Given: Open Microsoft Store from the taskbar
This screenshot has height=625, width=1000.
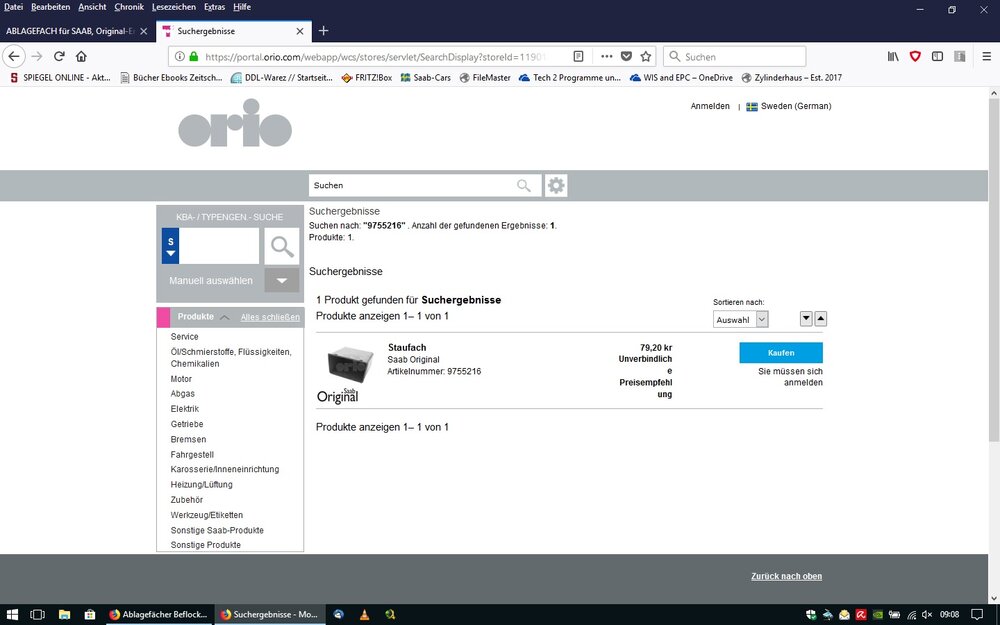Looking at the screenshot, I should [x=90, y=615].
